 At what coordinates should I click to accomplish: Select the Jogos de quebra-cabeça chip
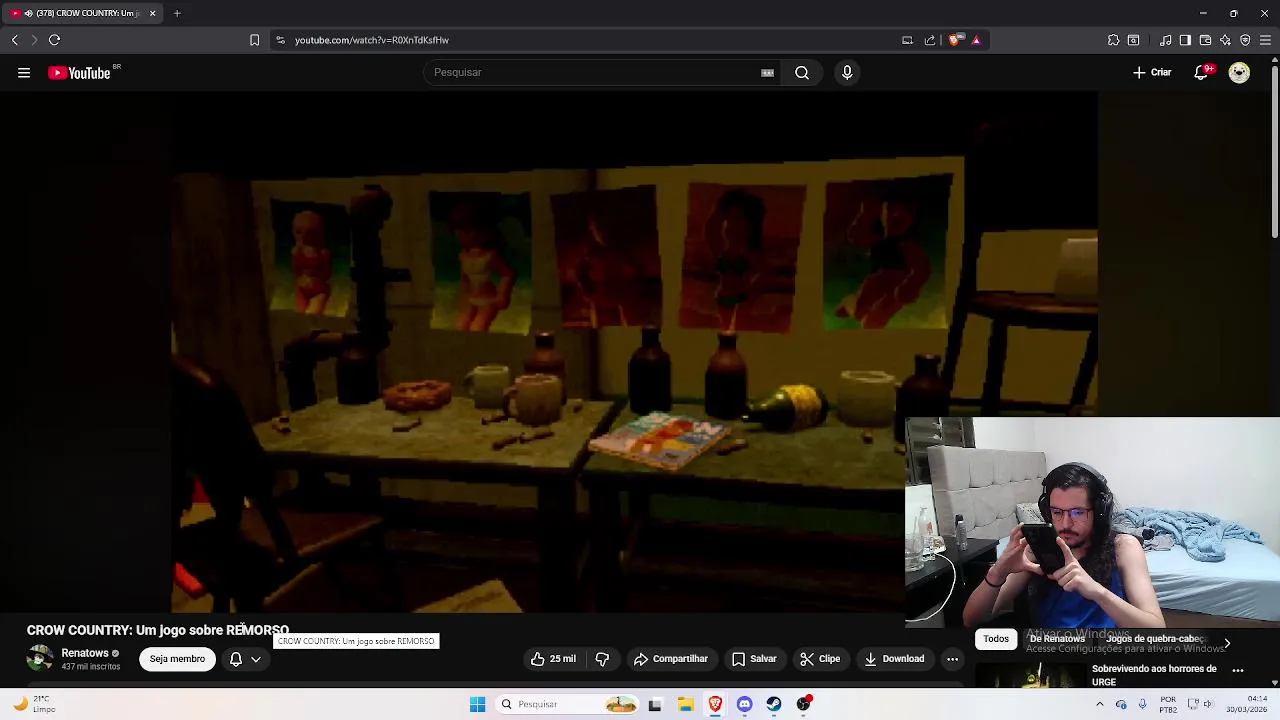point(1155,639)
